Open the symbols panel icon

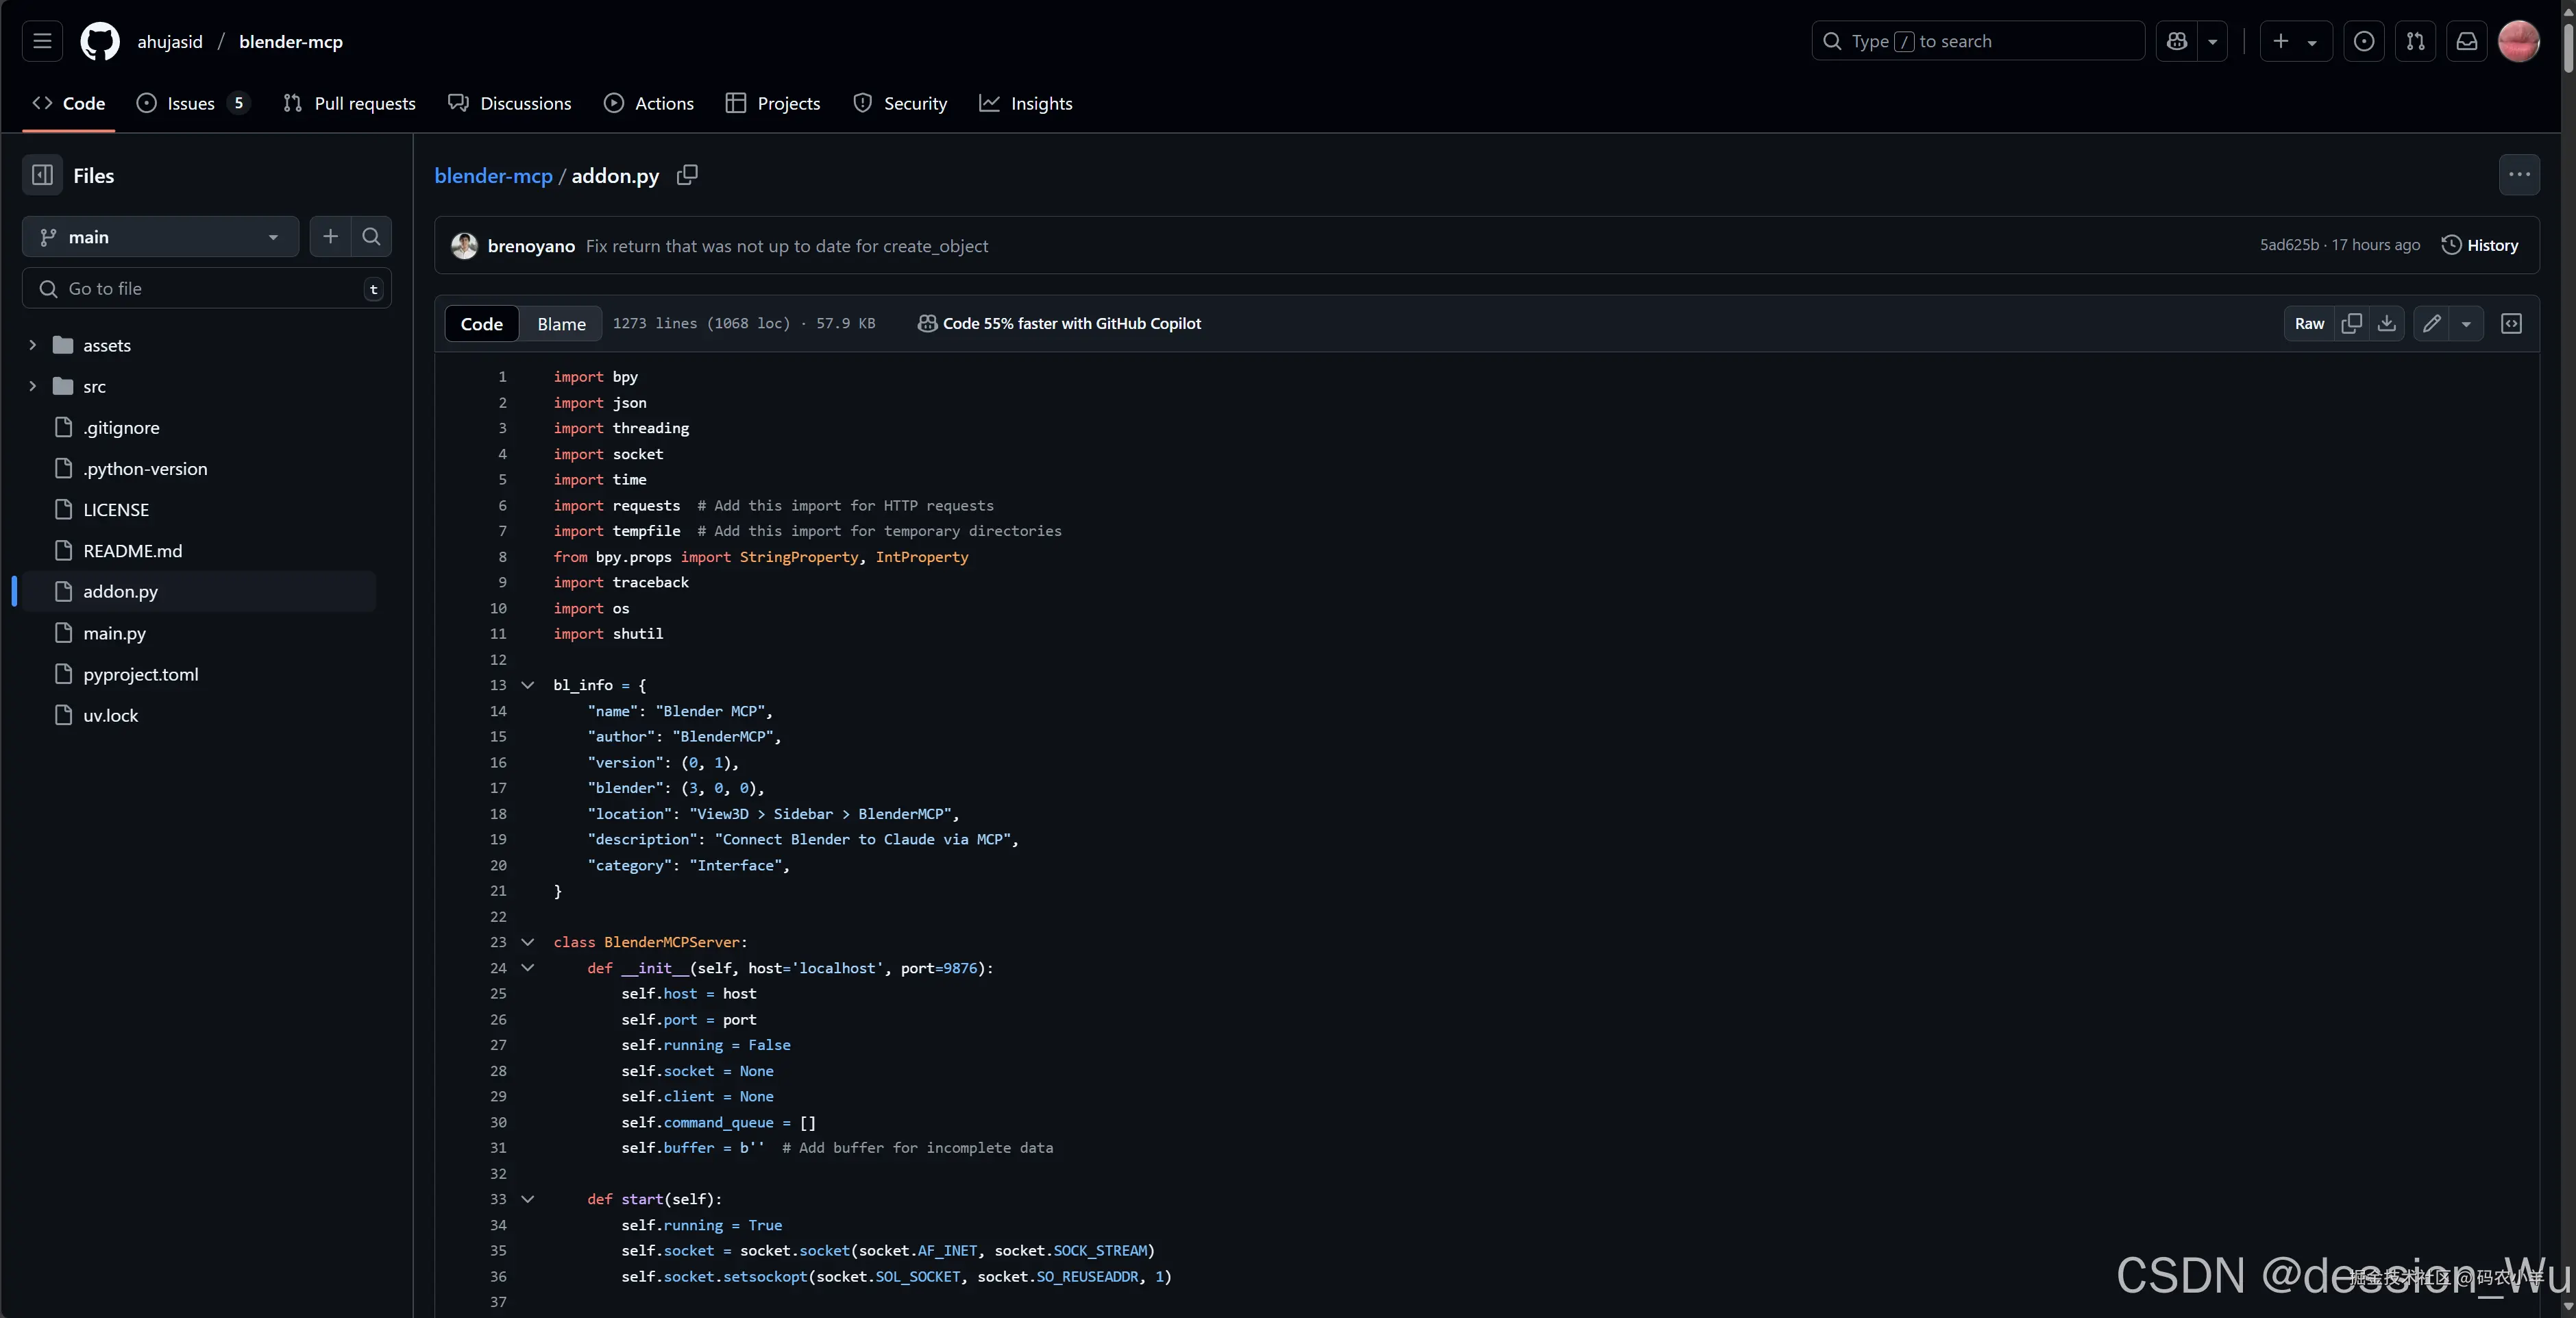(2511, 323)
